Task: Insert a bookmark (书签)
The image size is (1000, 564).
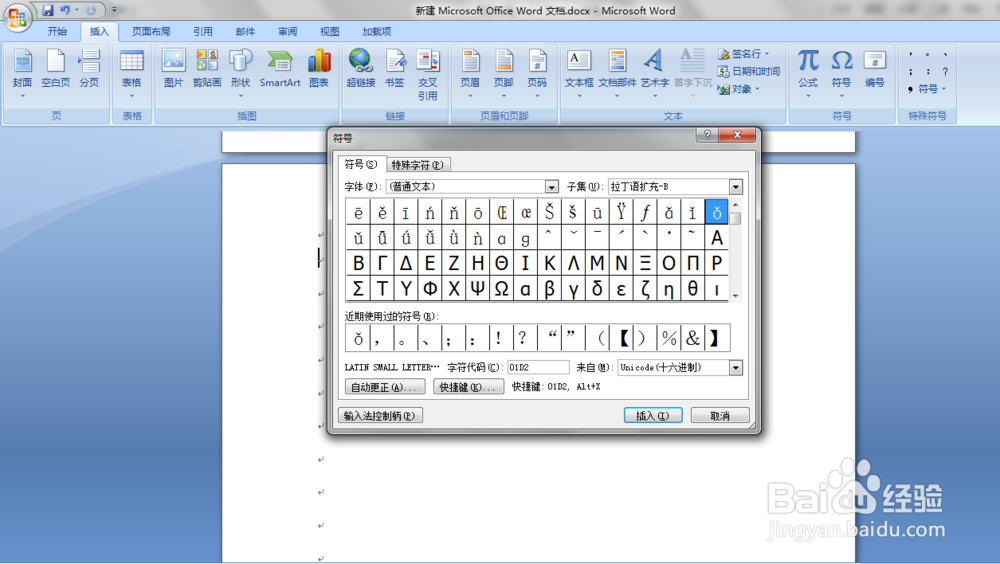Action: [x=395, y=69]
